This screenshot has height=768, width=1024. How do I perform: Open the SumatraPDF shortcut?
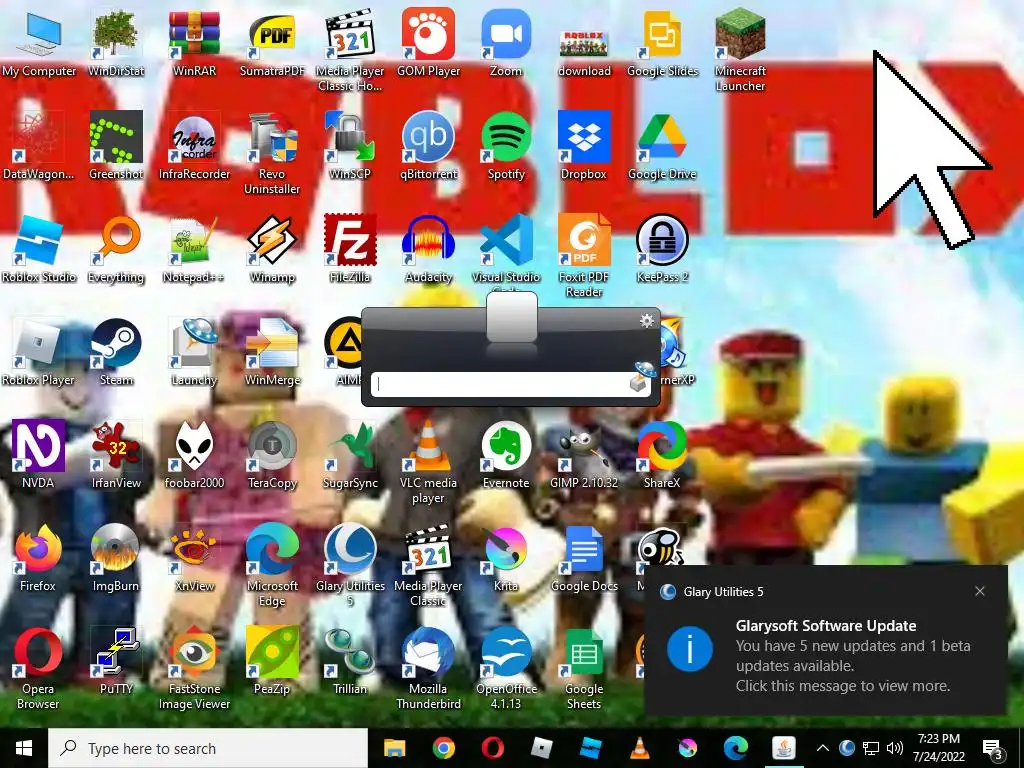tap(272, 42)
